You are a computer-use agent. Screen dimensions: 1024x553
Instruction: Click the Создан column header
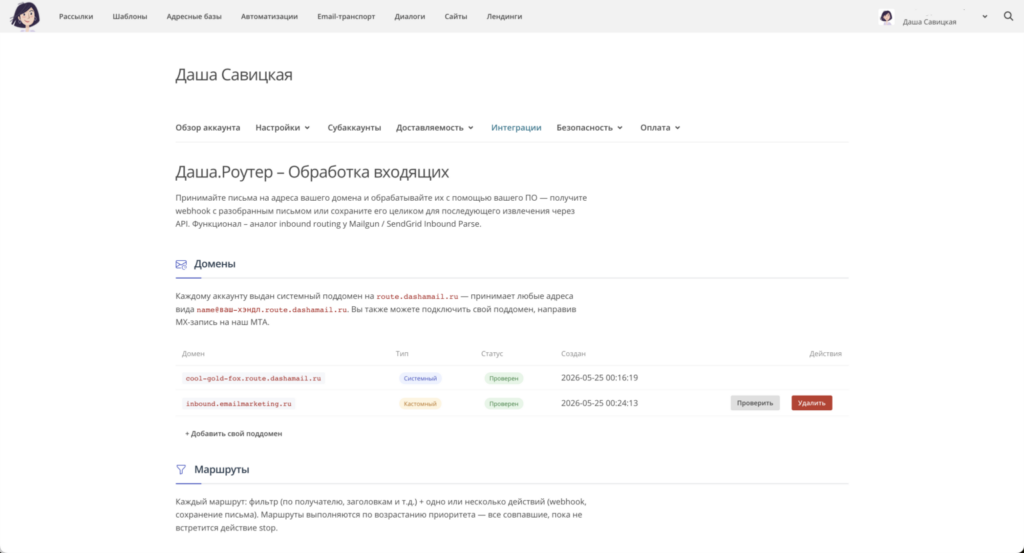click(573, 353)
